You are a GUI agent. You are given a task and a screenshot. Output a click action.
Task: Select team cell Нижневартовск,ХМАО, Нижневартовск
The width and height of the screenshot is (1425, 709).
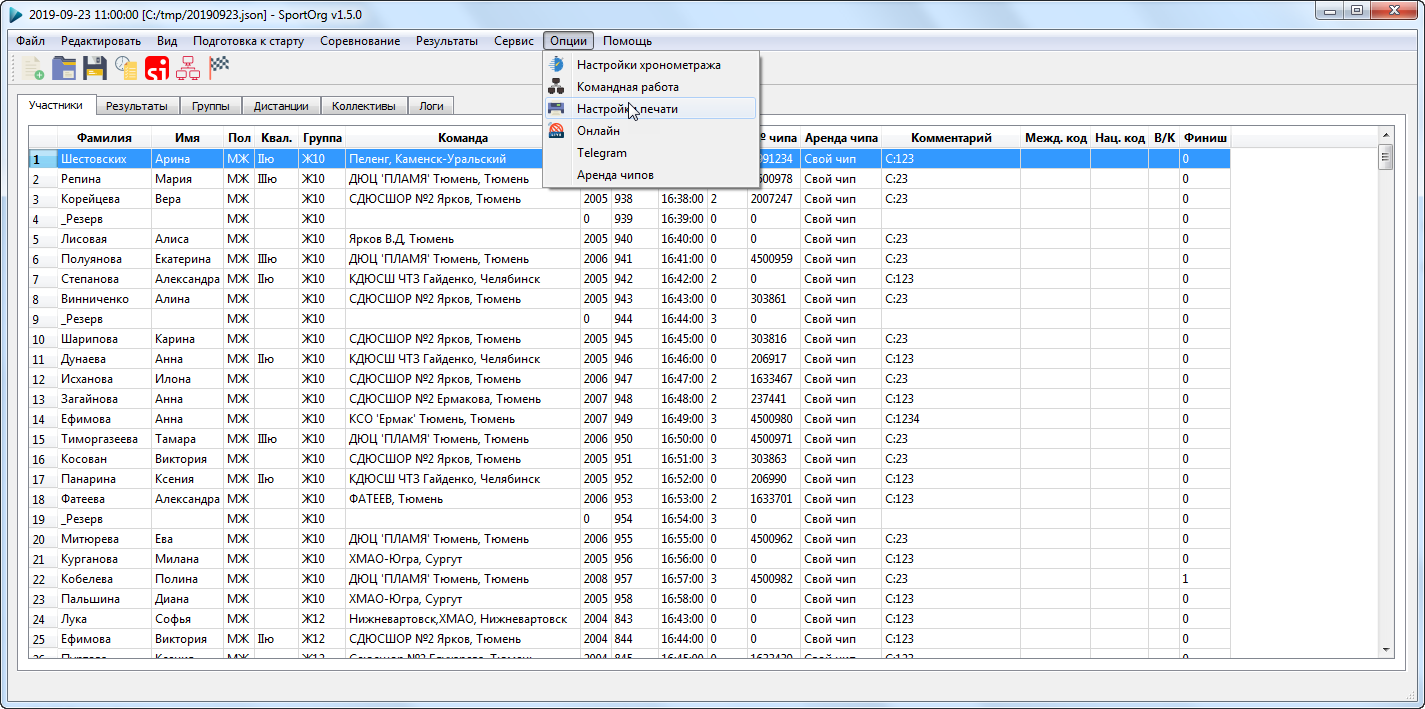[462, 619]
